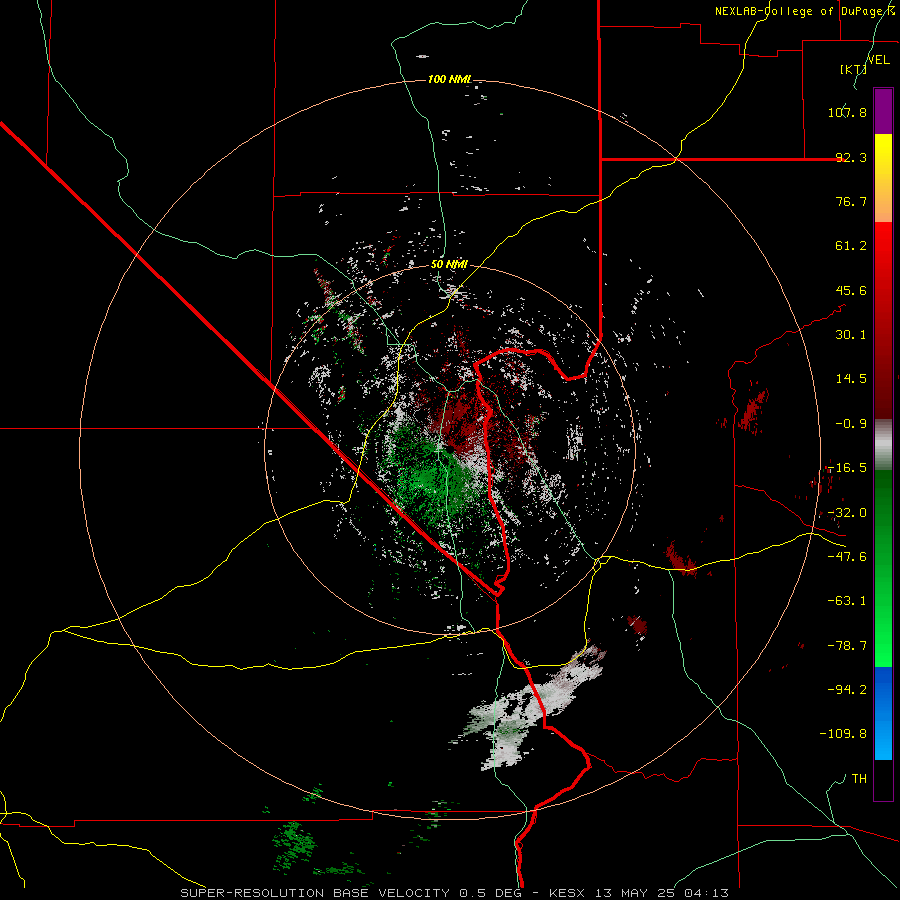The image size is (900, 900).
Task: Select the red segment of the color bar
Action: pos(883,320)
